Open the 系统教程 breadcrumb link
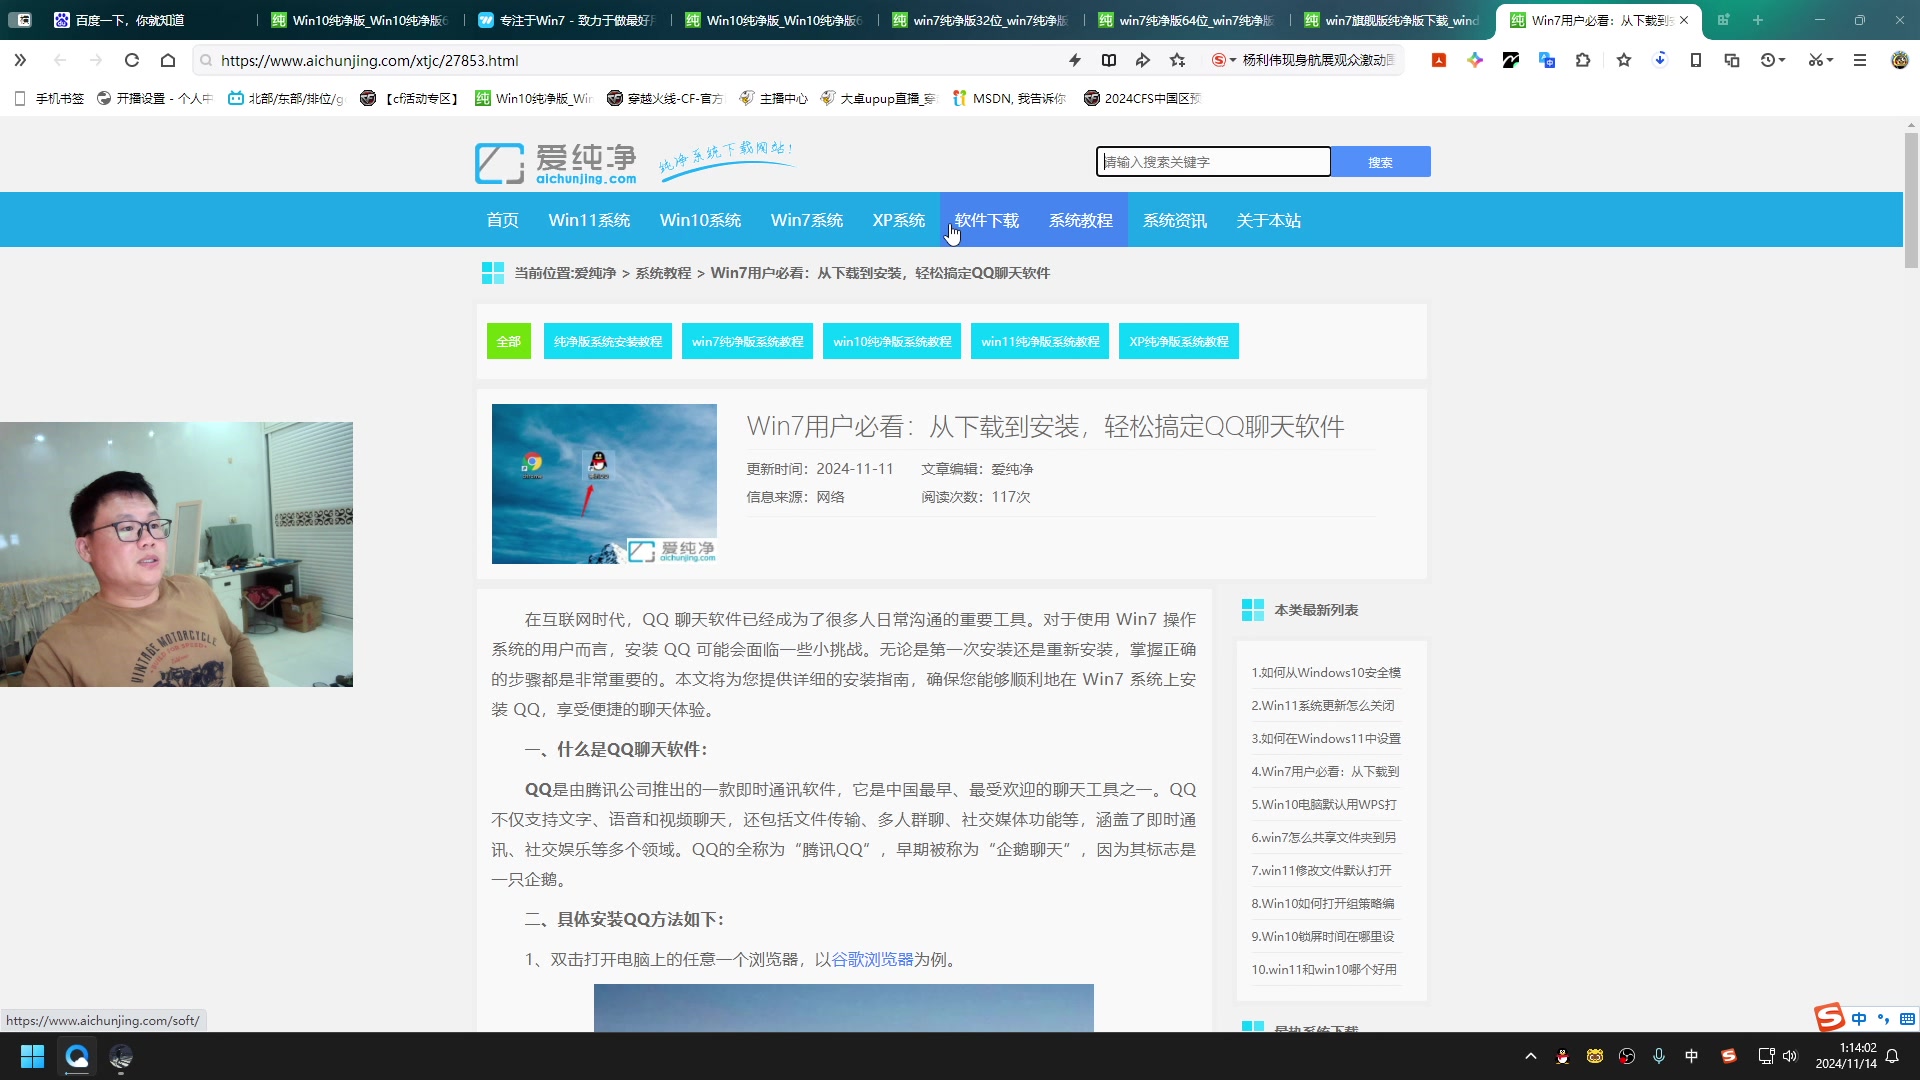The width and height of the screenshot is (1920, 1080). pos(663,273)
